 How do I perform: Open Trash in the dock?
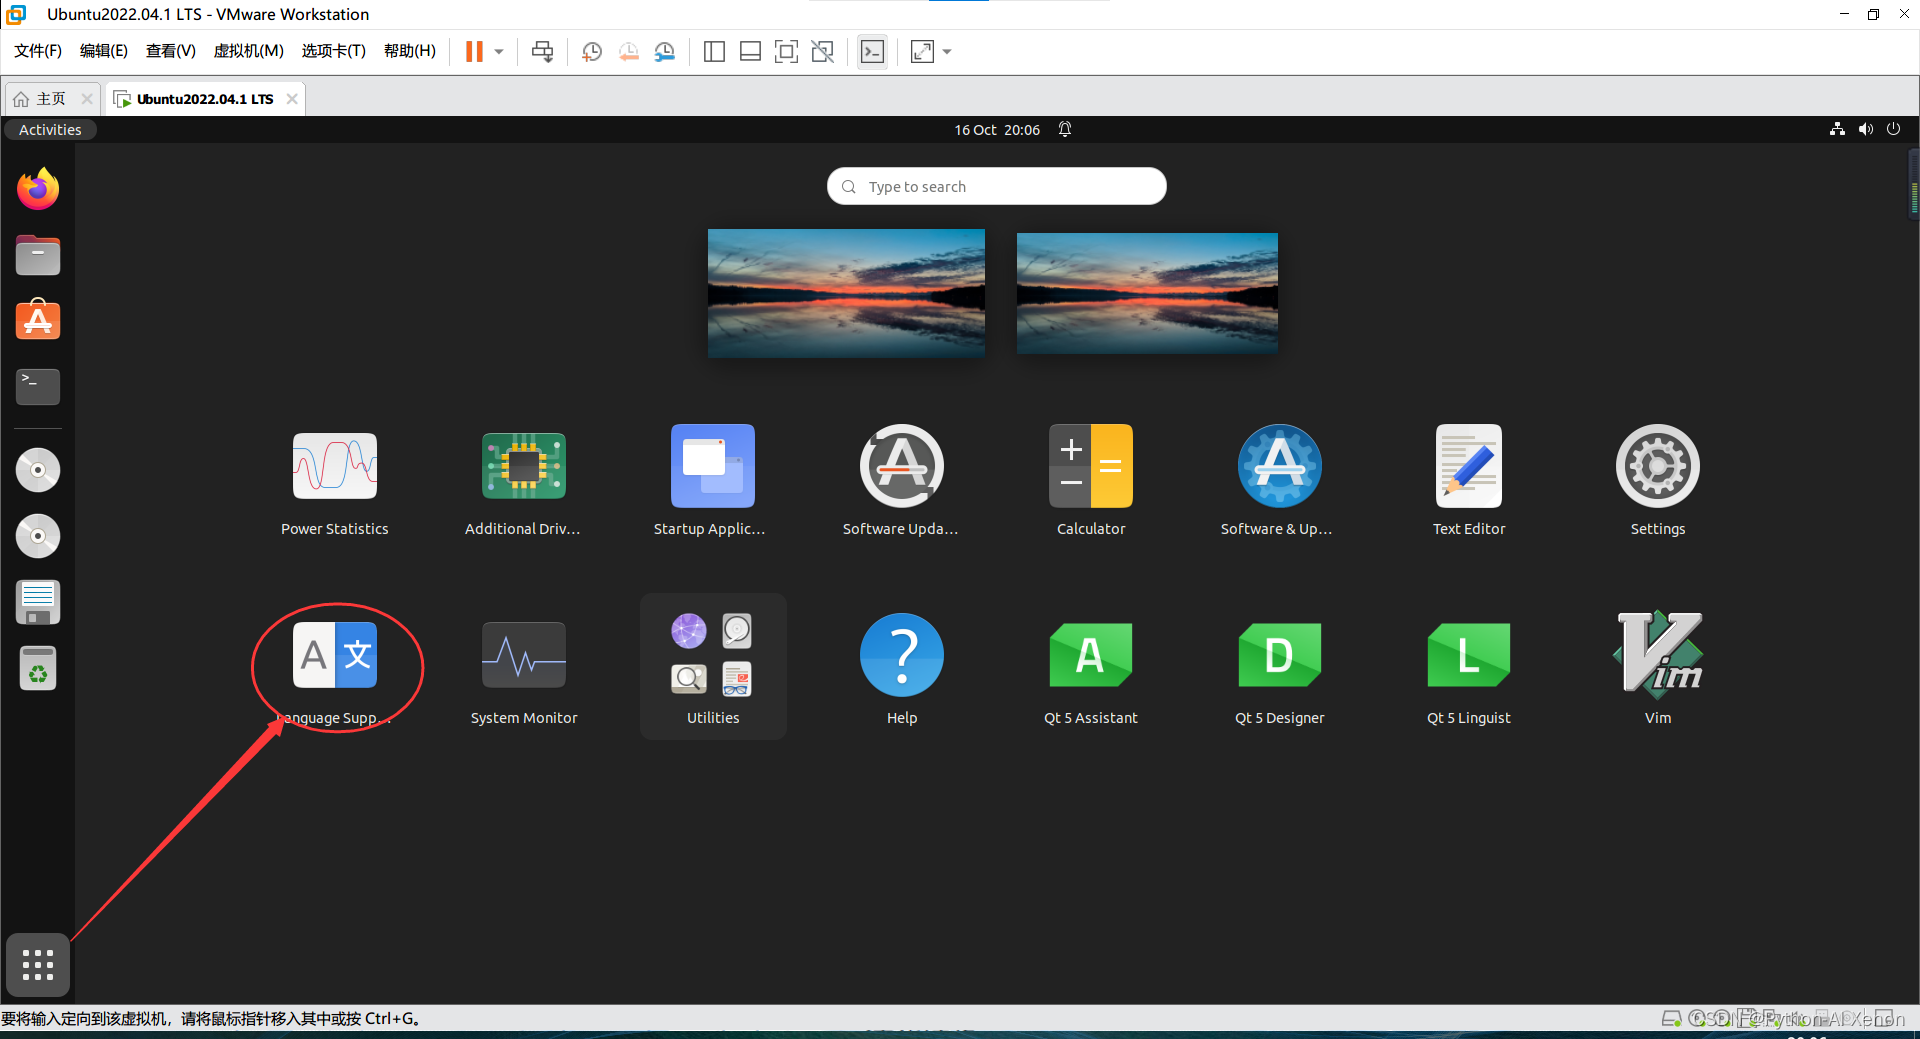pos(38,668)
